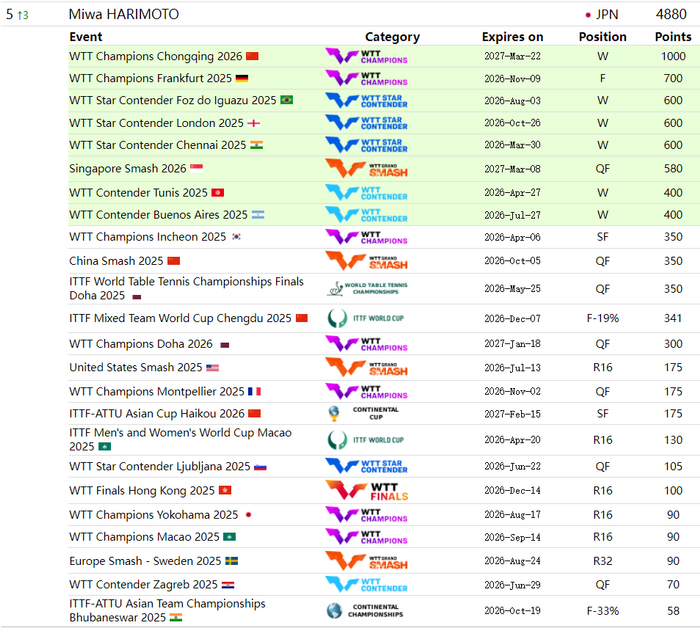Select total points value 4880

point(671,14)
